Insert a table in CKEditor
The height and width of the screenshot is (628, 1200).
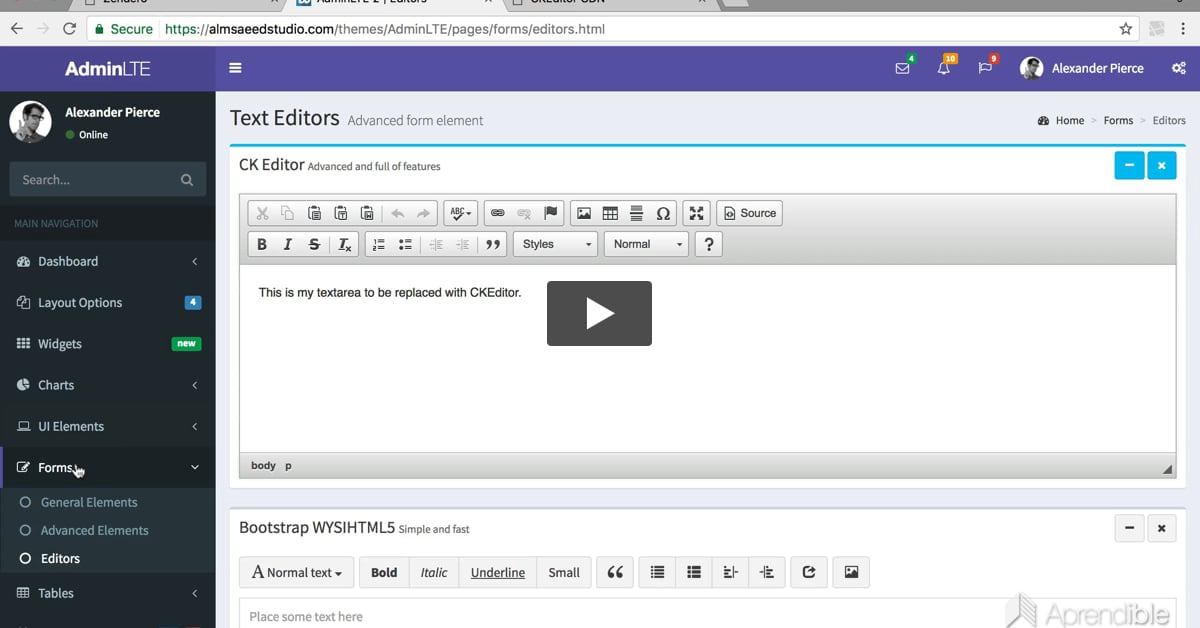(610, 213)
